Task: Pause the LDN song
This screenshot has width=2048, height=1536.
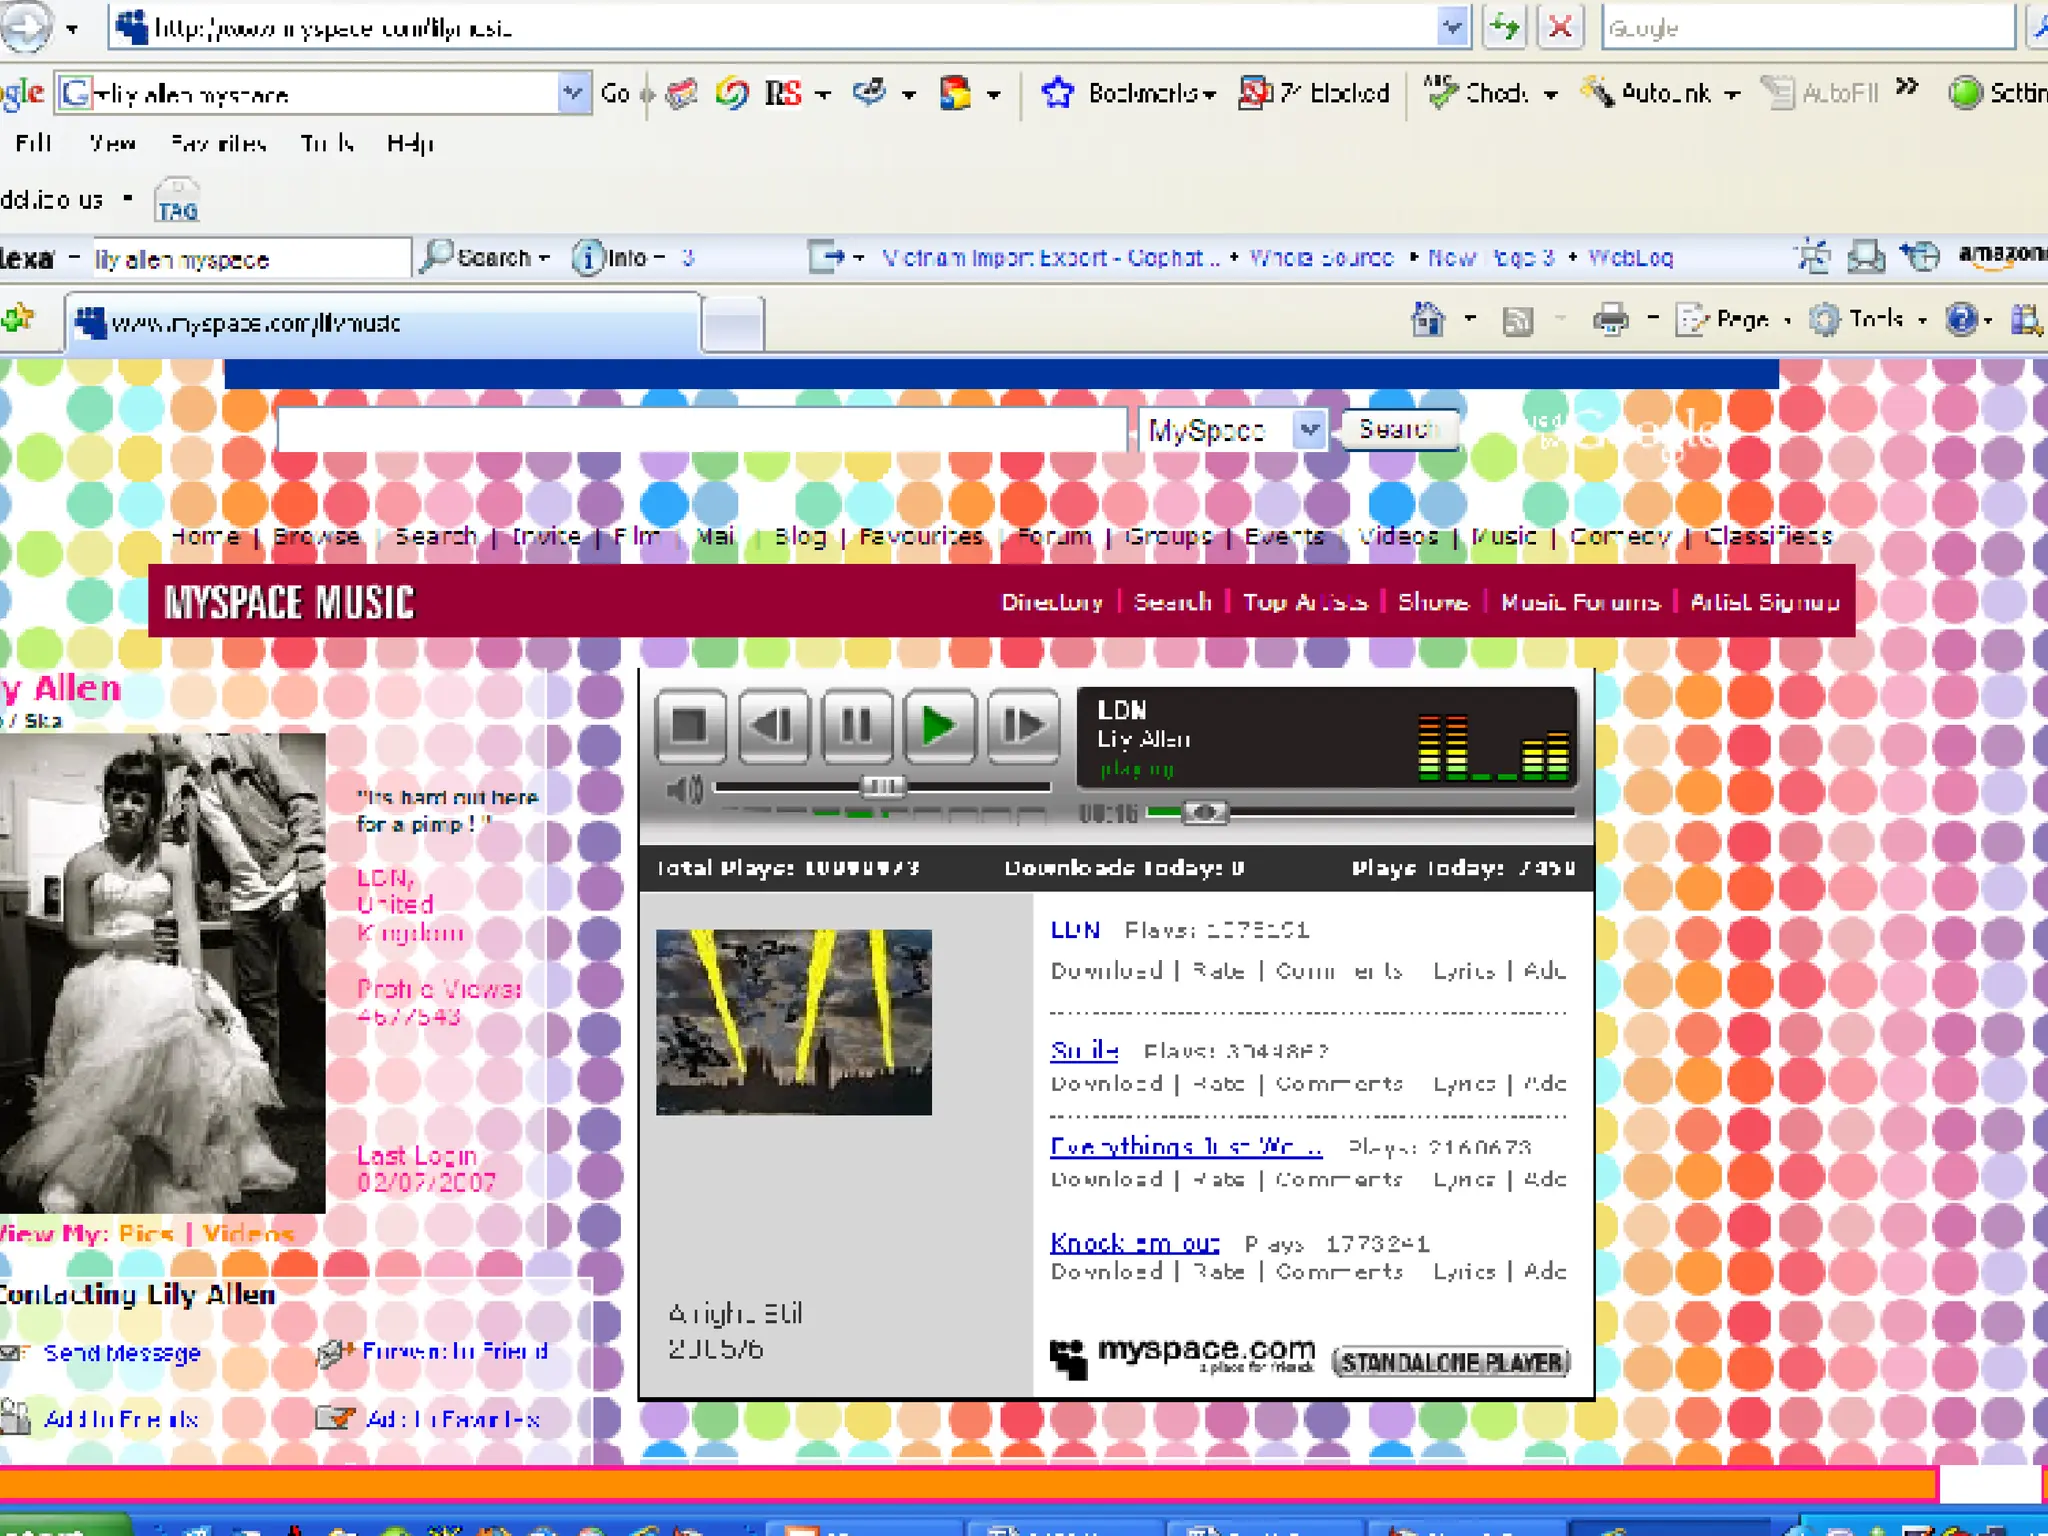Action: pyautogui.click(x=856, y=726)
